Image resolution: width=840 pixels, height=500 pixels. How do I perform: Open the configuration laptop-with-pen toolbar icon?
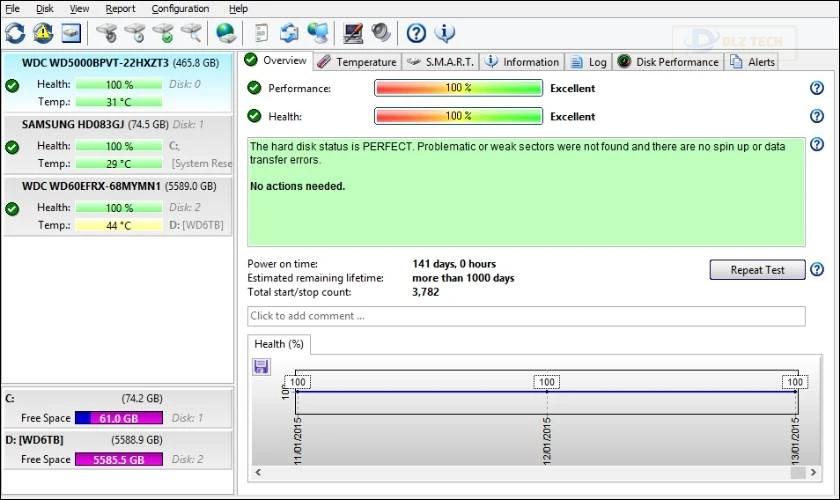click(353, 33)
